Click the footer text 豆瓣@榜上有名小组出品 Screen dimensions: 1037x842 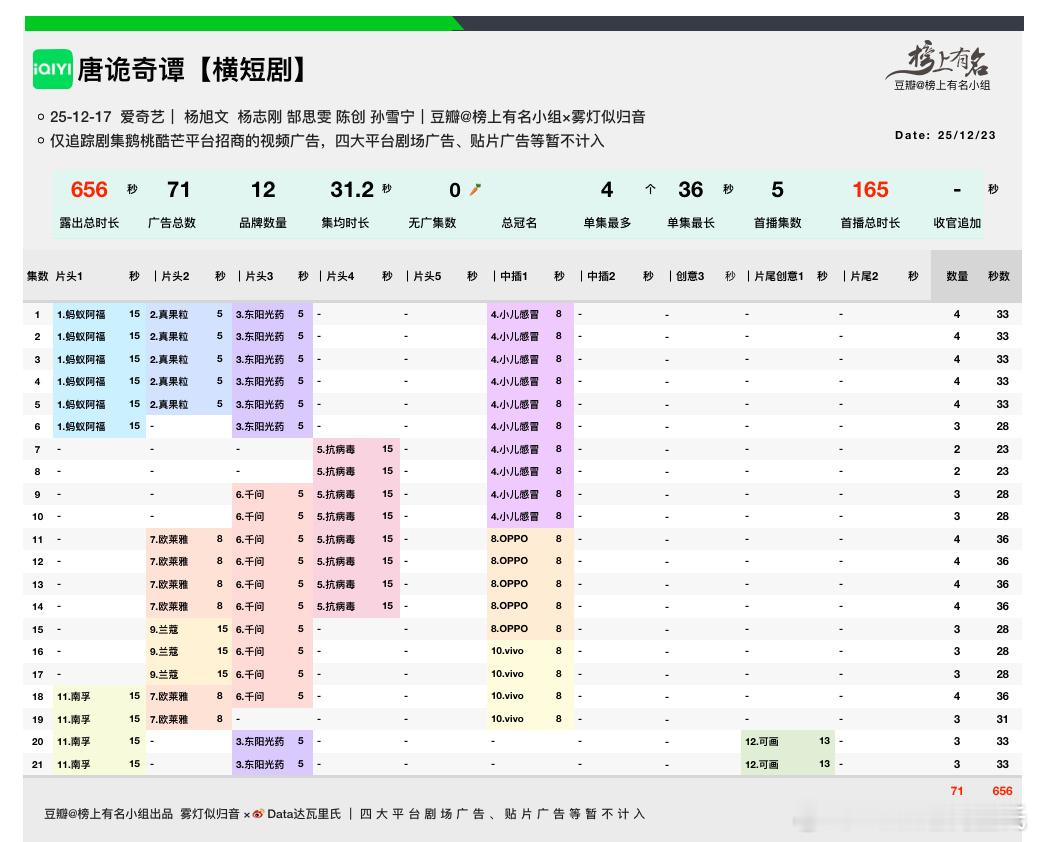pos(108,814)
